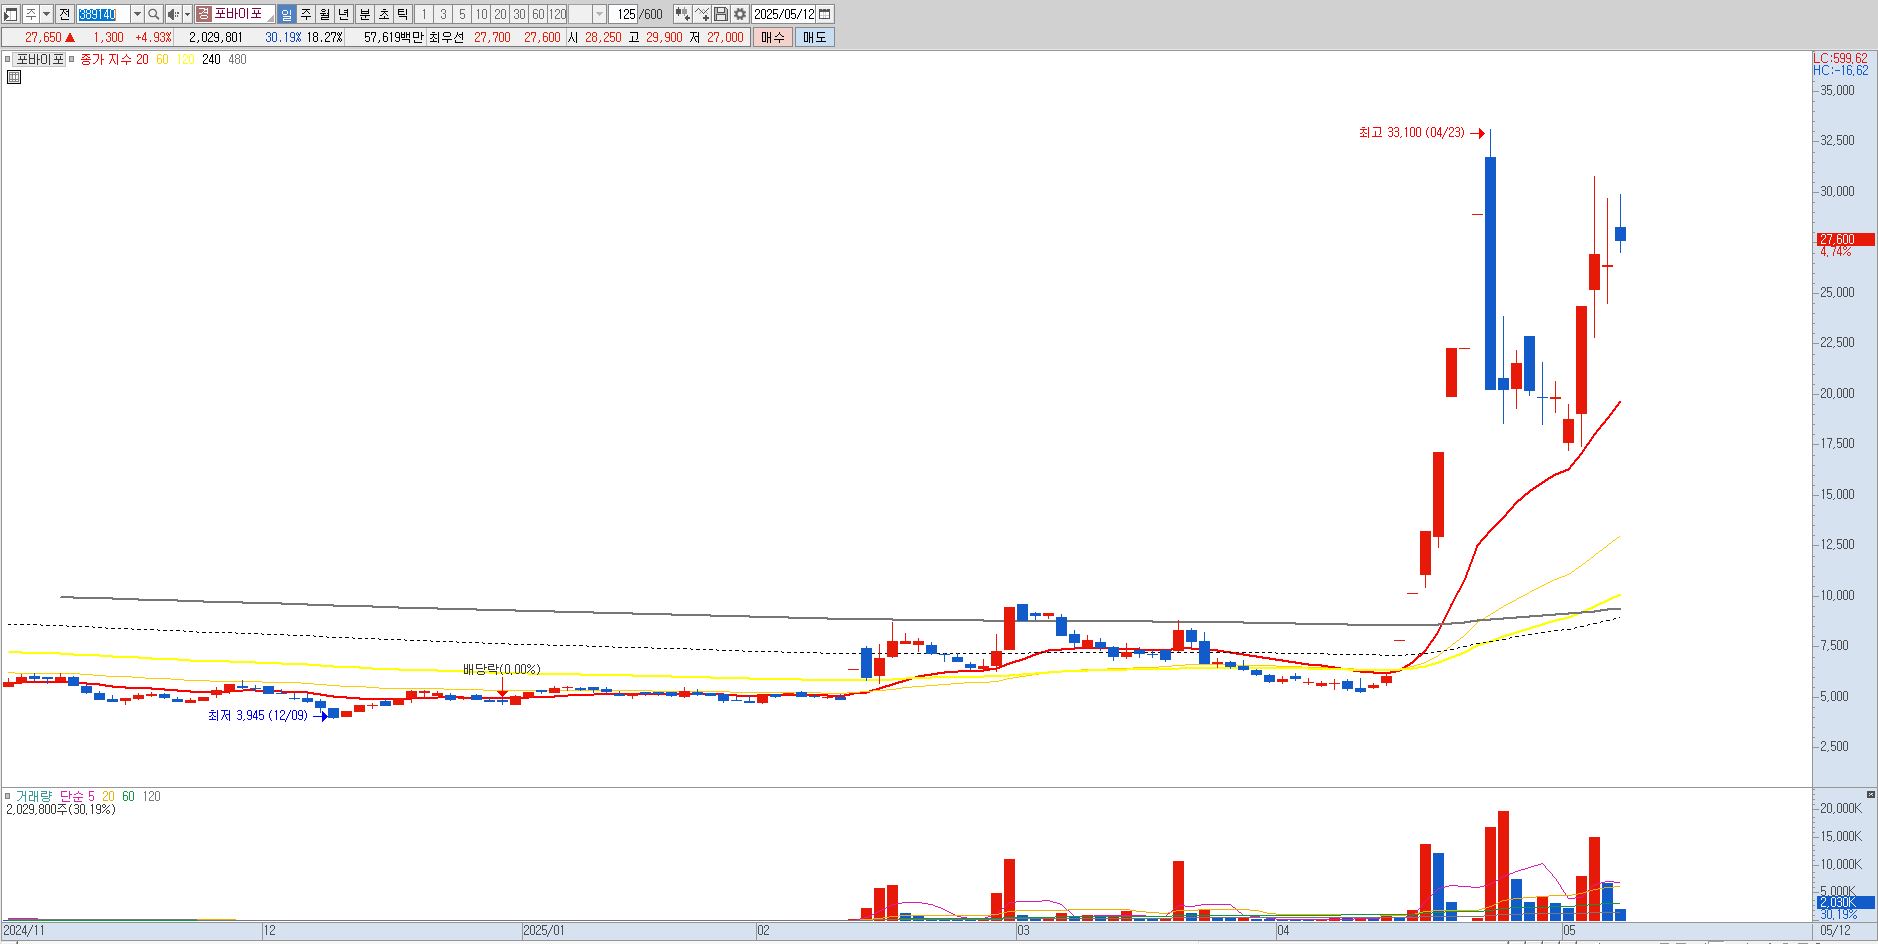Select daily 일 chart period
The width and height of the screenshot is (1878, 944).
pyautogui.click(x=287, y=14)
